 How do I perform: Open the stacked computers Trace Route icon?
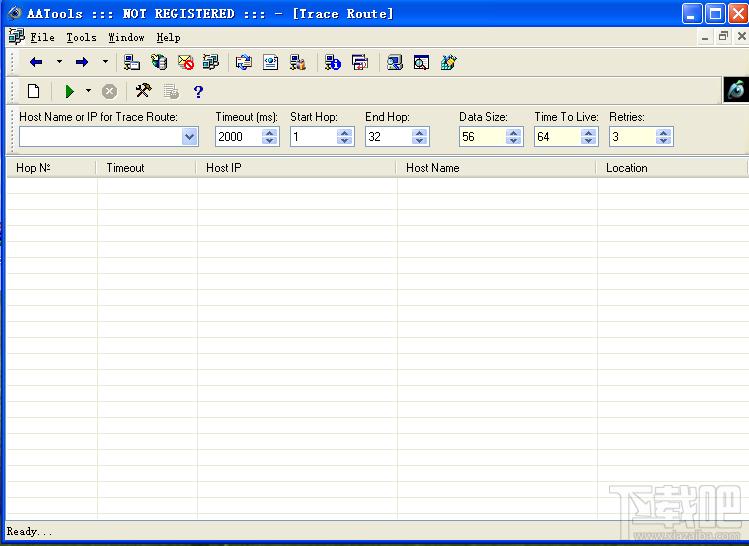[211, 62]
